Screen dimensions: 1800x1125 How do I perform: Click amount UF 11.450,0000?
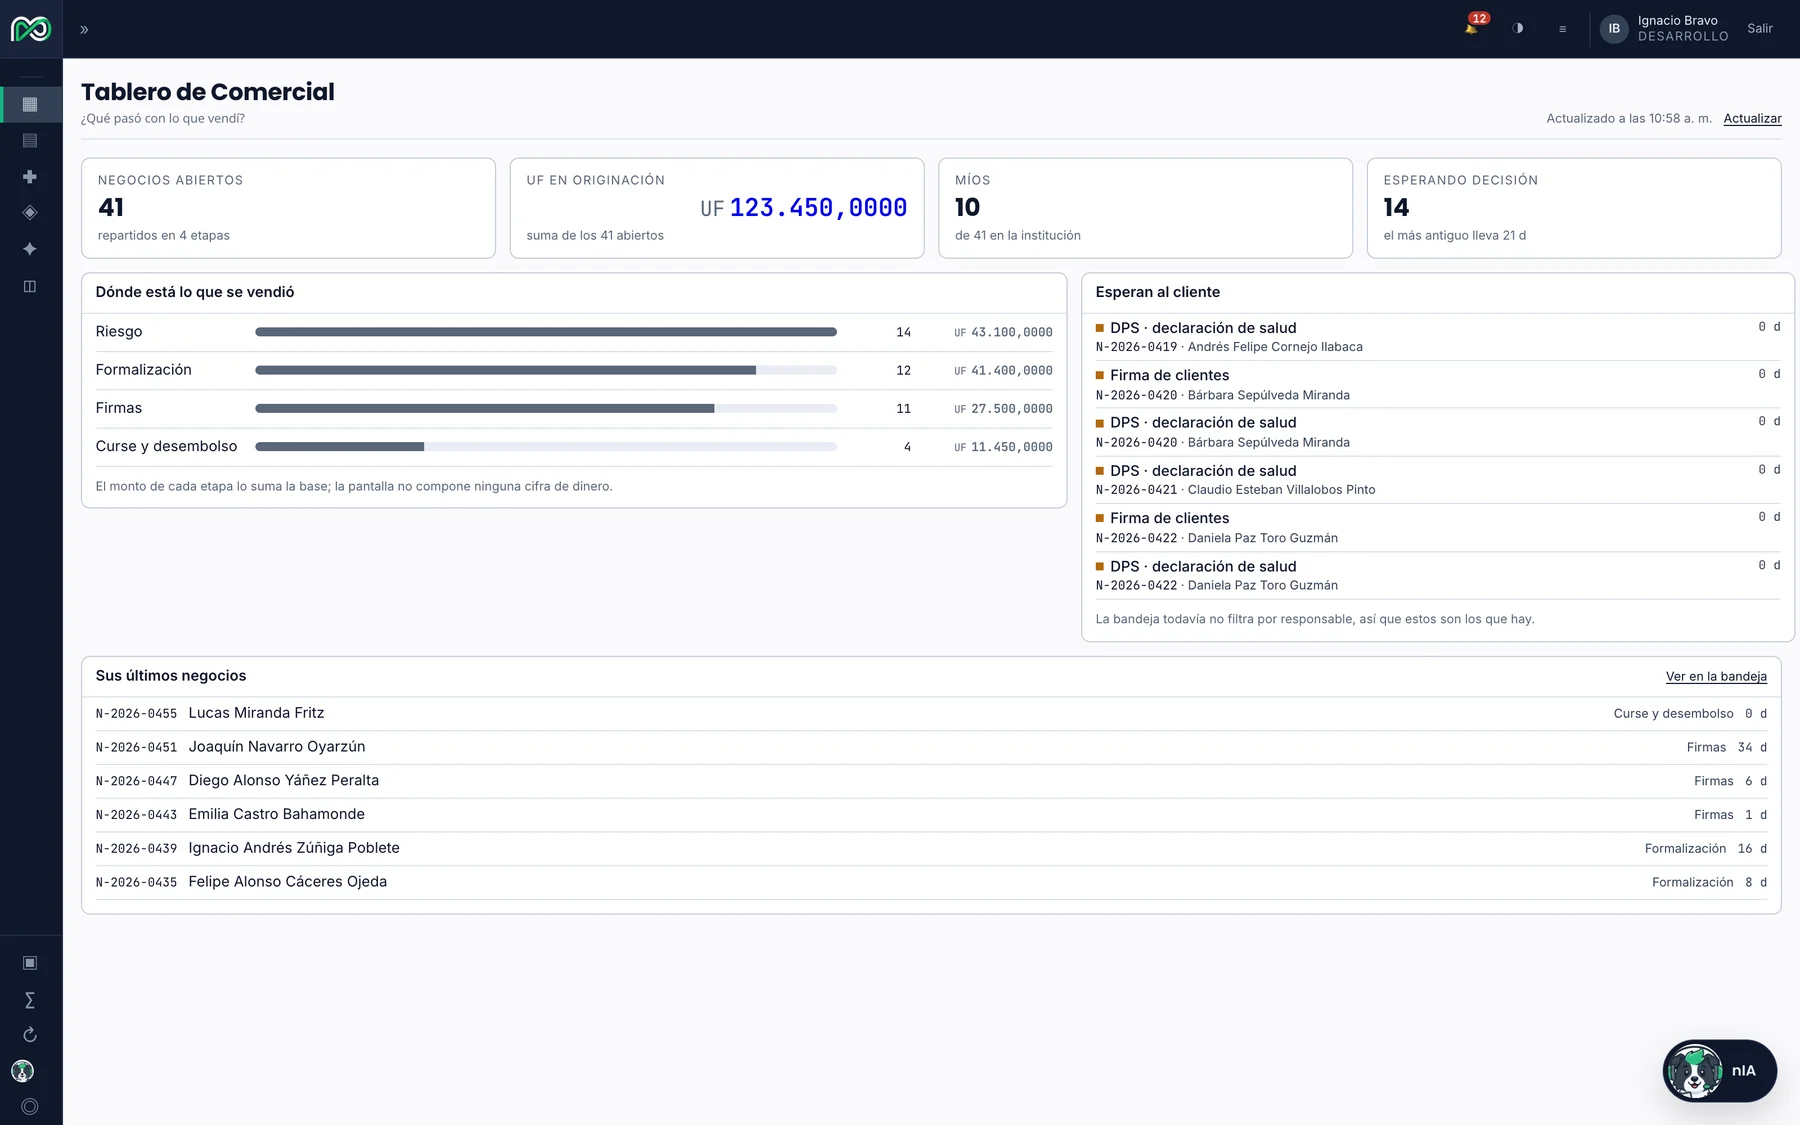pos(1003,447)
